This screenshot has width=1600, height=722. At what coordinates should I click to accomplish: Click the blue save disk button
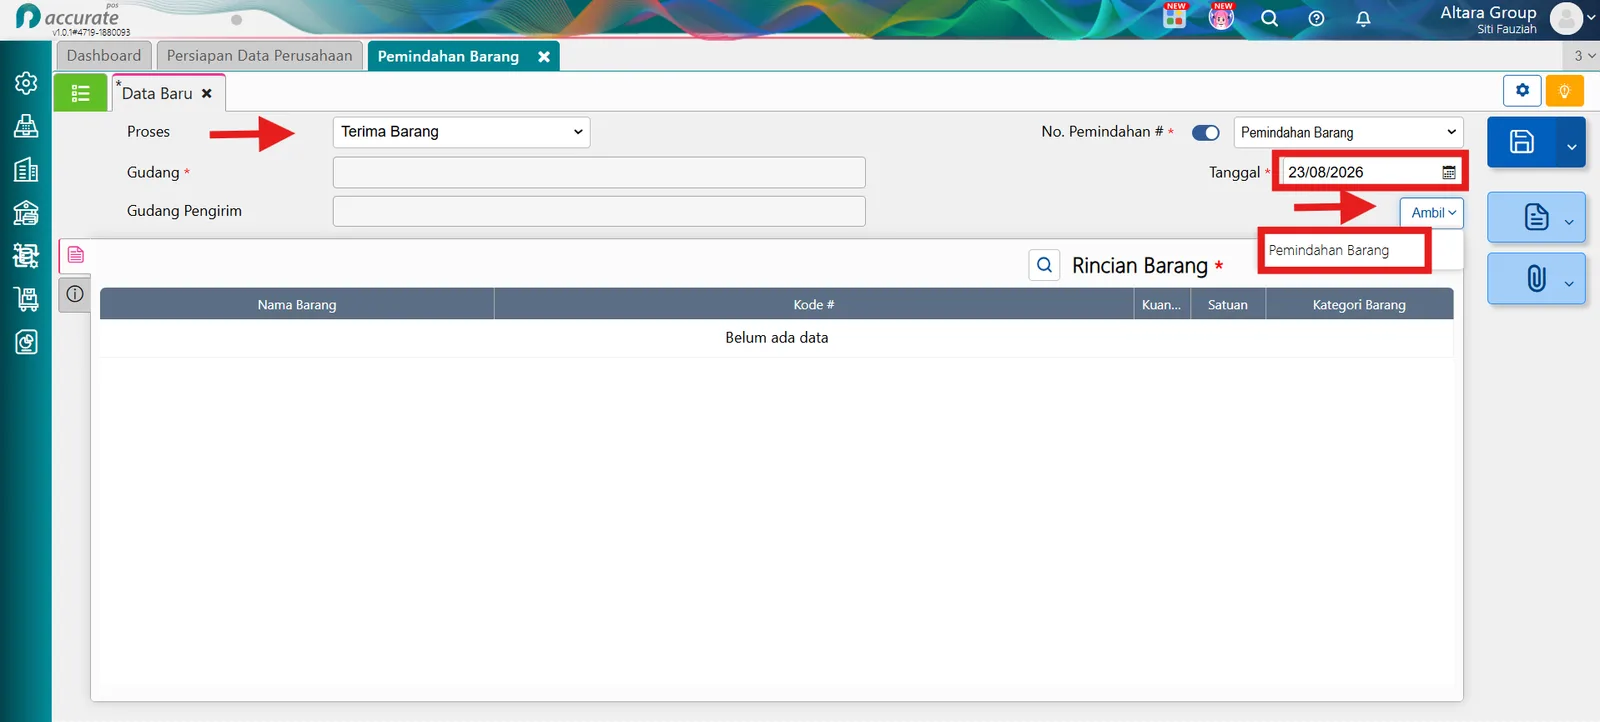1521,142
